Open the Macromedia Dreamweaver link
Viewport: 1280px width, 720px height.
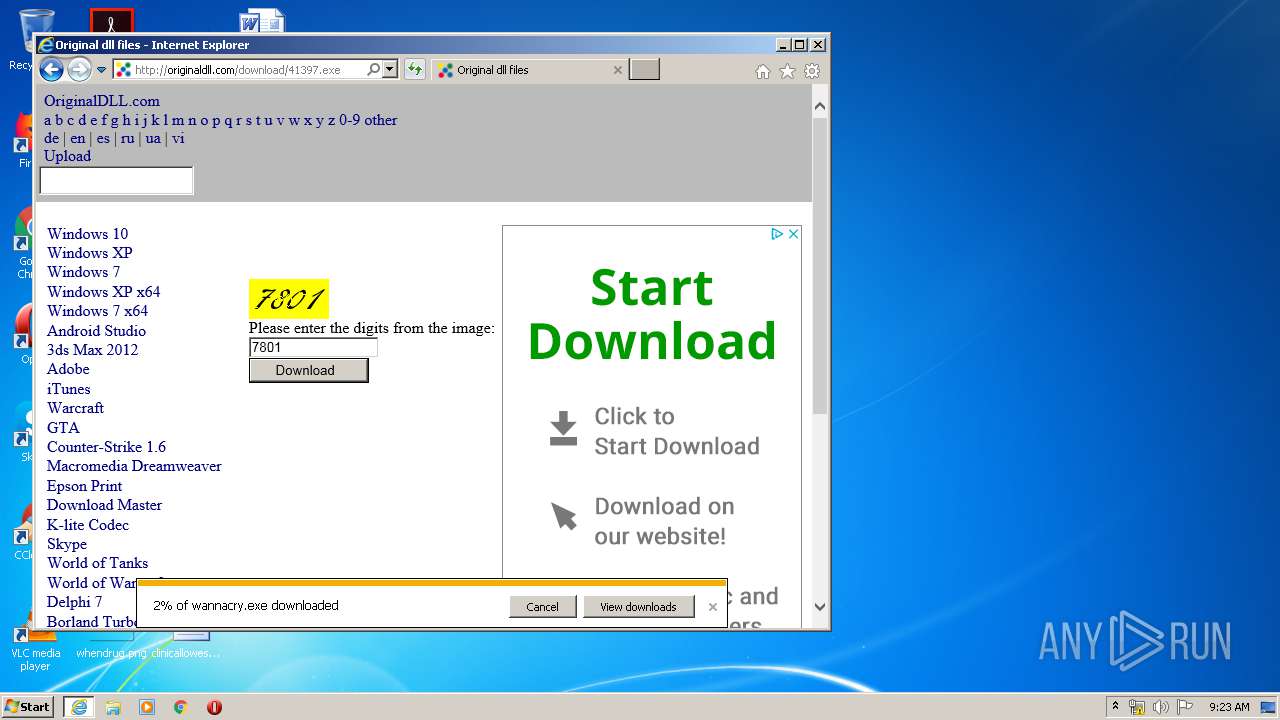click(x=134, y=466)
